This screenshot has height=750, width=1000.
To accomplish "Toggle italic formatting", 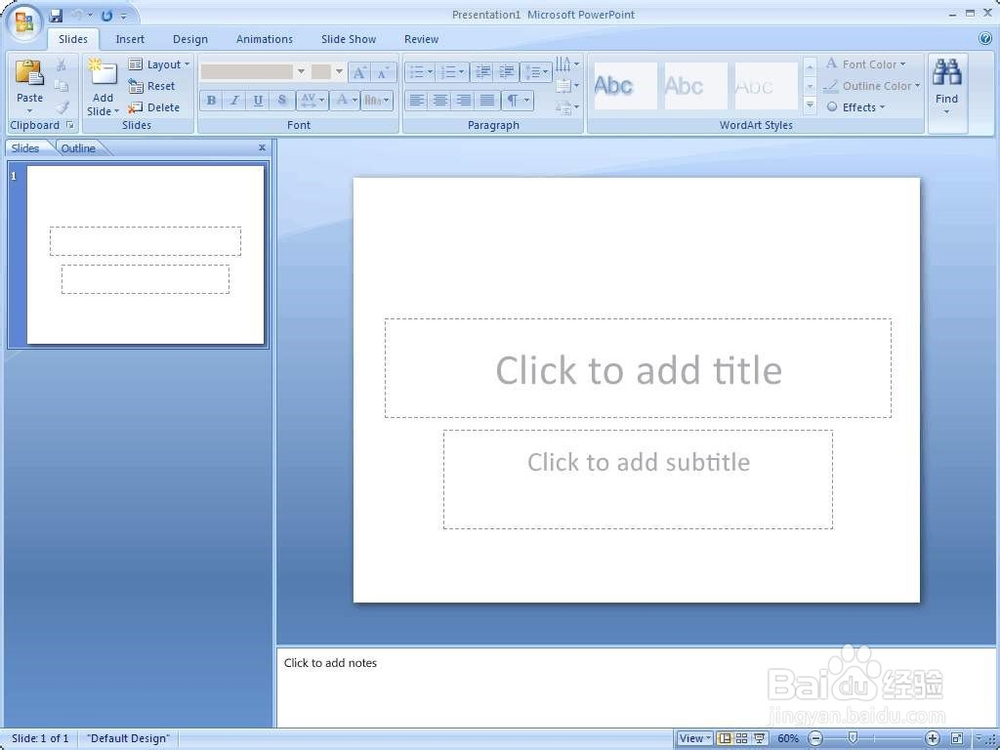I will coord(234,100).
